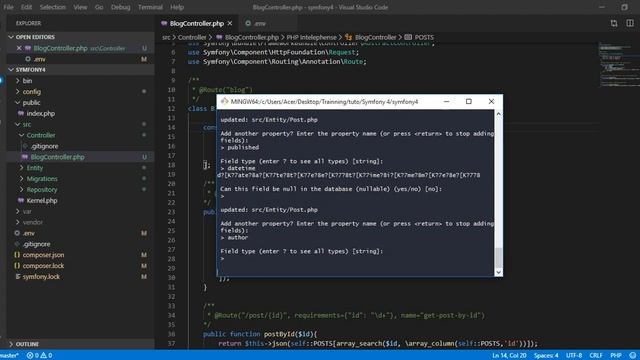Switch to the BlogController.php editor tab
The height and width of the screenshot is (360, 640).
(x=197, y=24)
